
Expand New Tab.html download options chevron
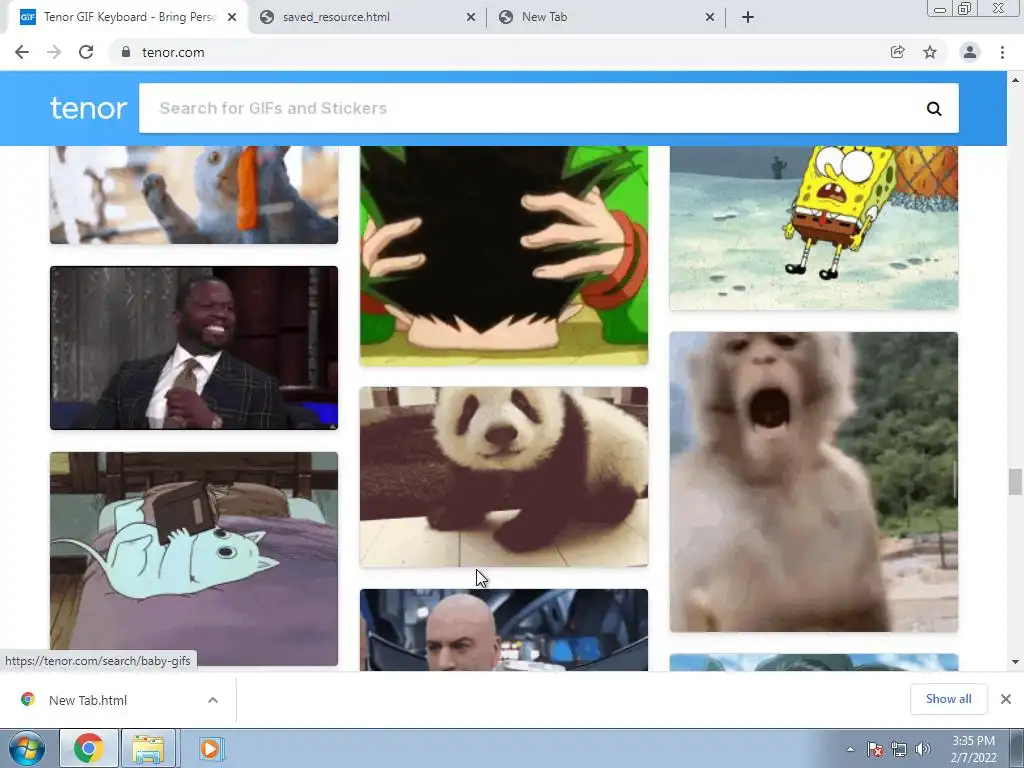click(x=213, y=700)
